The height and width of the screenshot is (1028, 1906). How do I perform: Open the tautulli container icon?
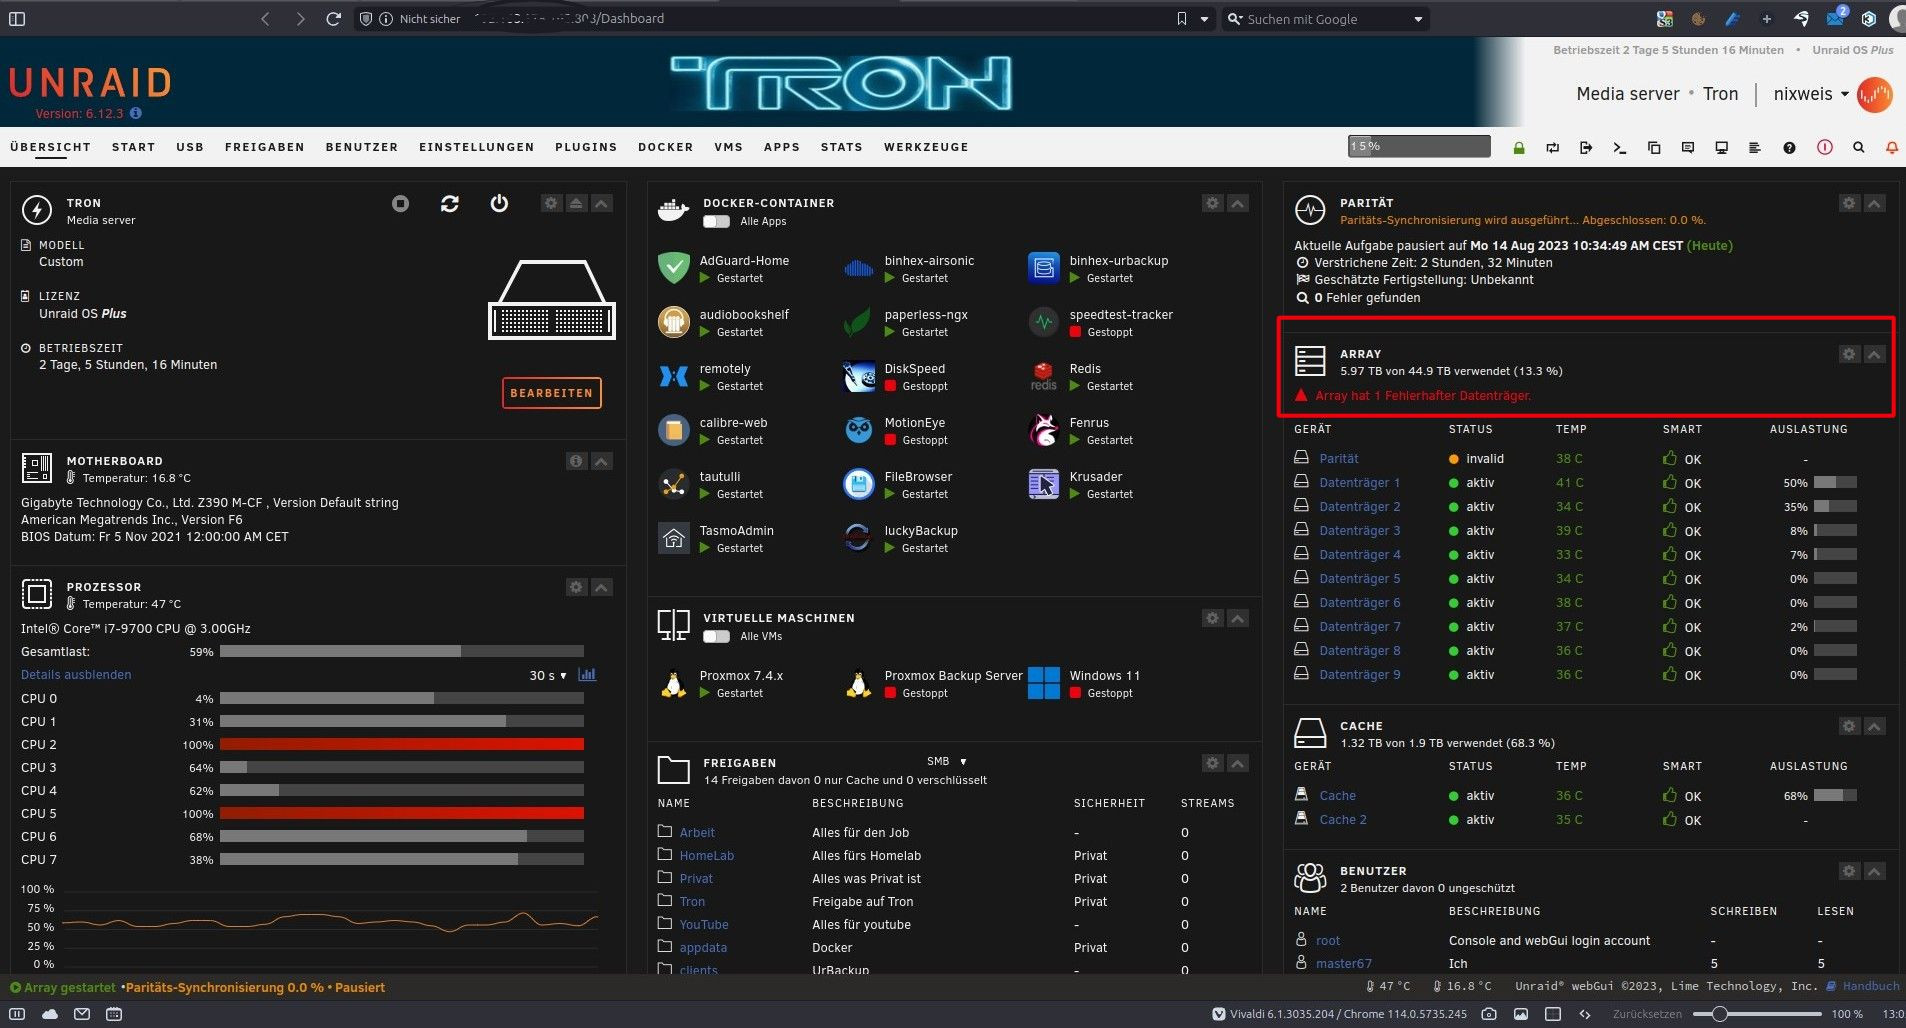674,484
